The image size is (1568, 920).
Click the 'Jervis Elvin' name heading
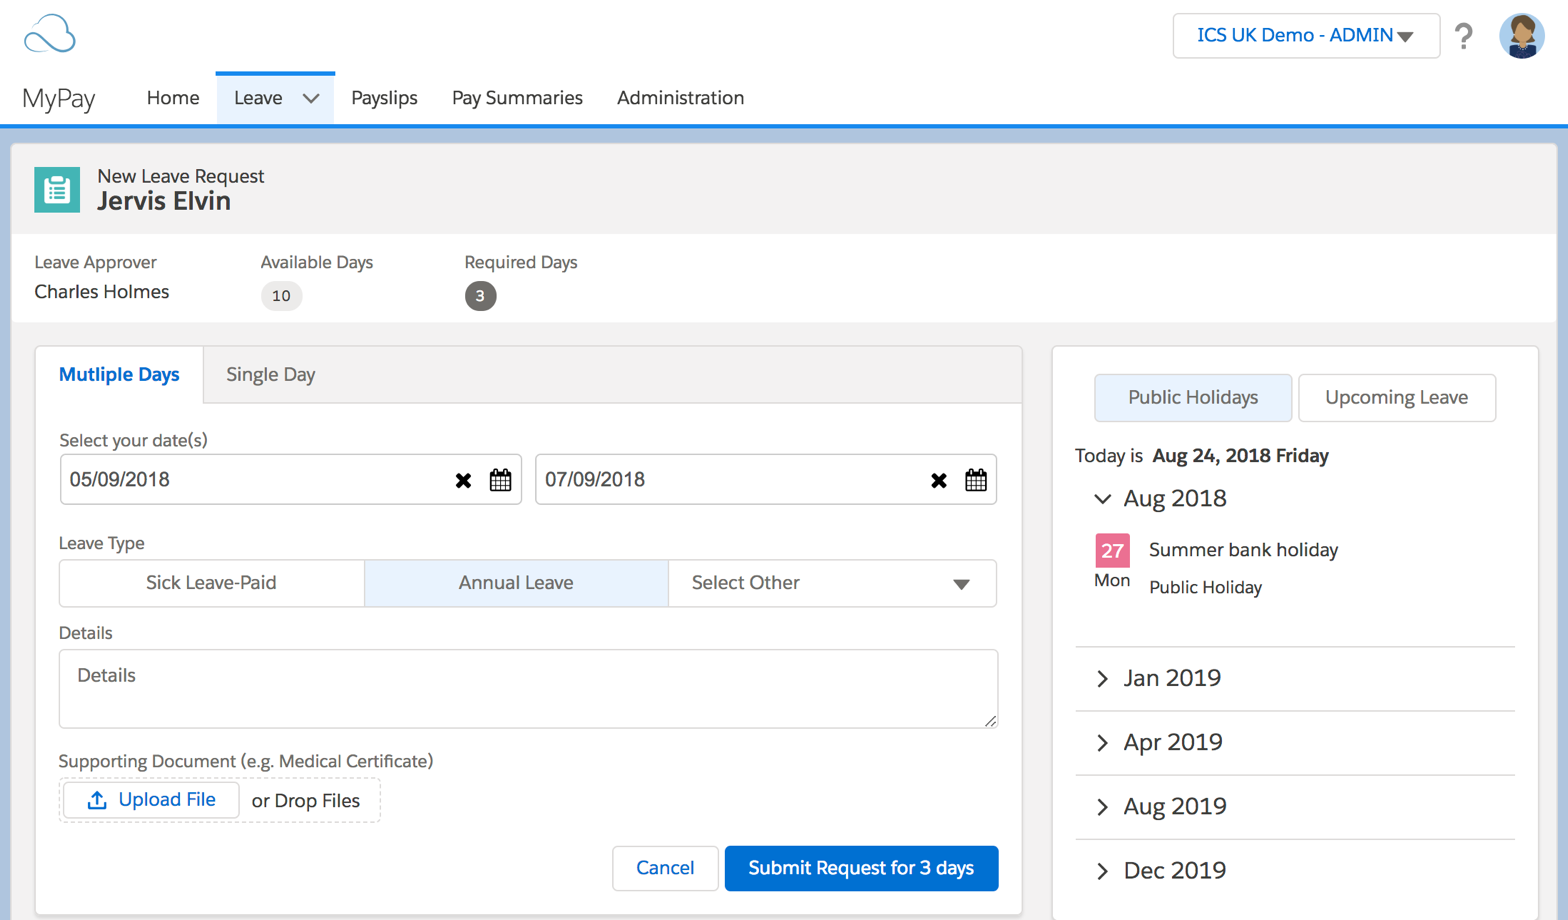(x=164, y=201)
